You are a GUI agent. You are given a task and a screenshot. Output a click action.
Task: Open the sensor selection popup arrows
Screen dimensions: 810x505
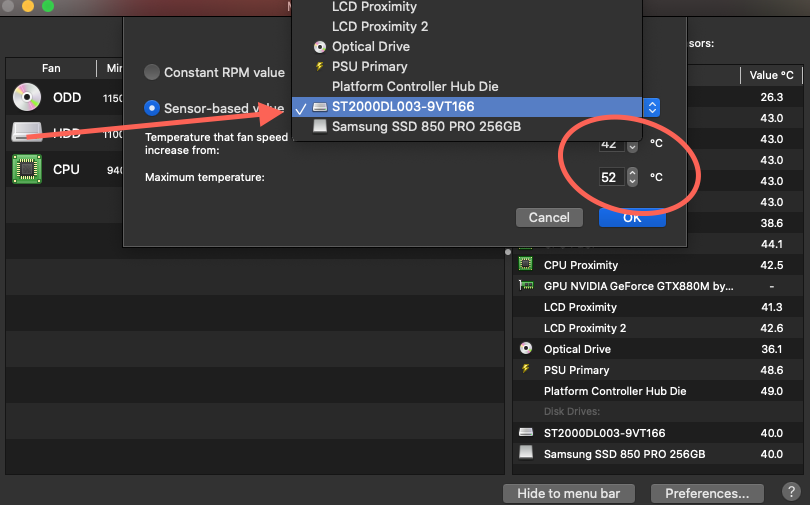tap(652, 107)
